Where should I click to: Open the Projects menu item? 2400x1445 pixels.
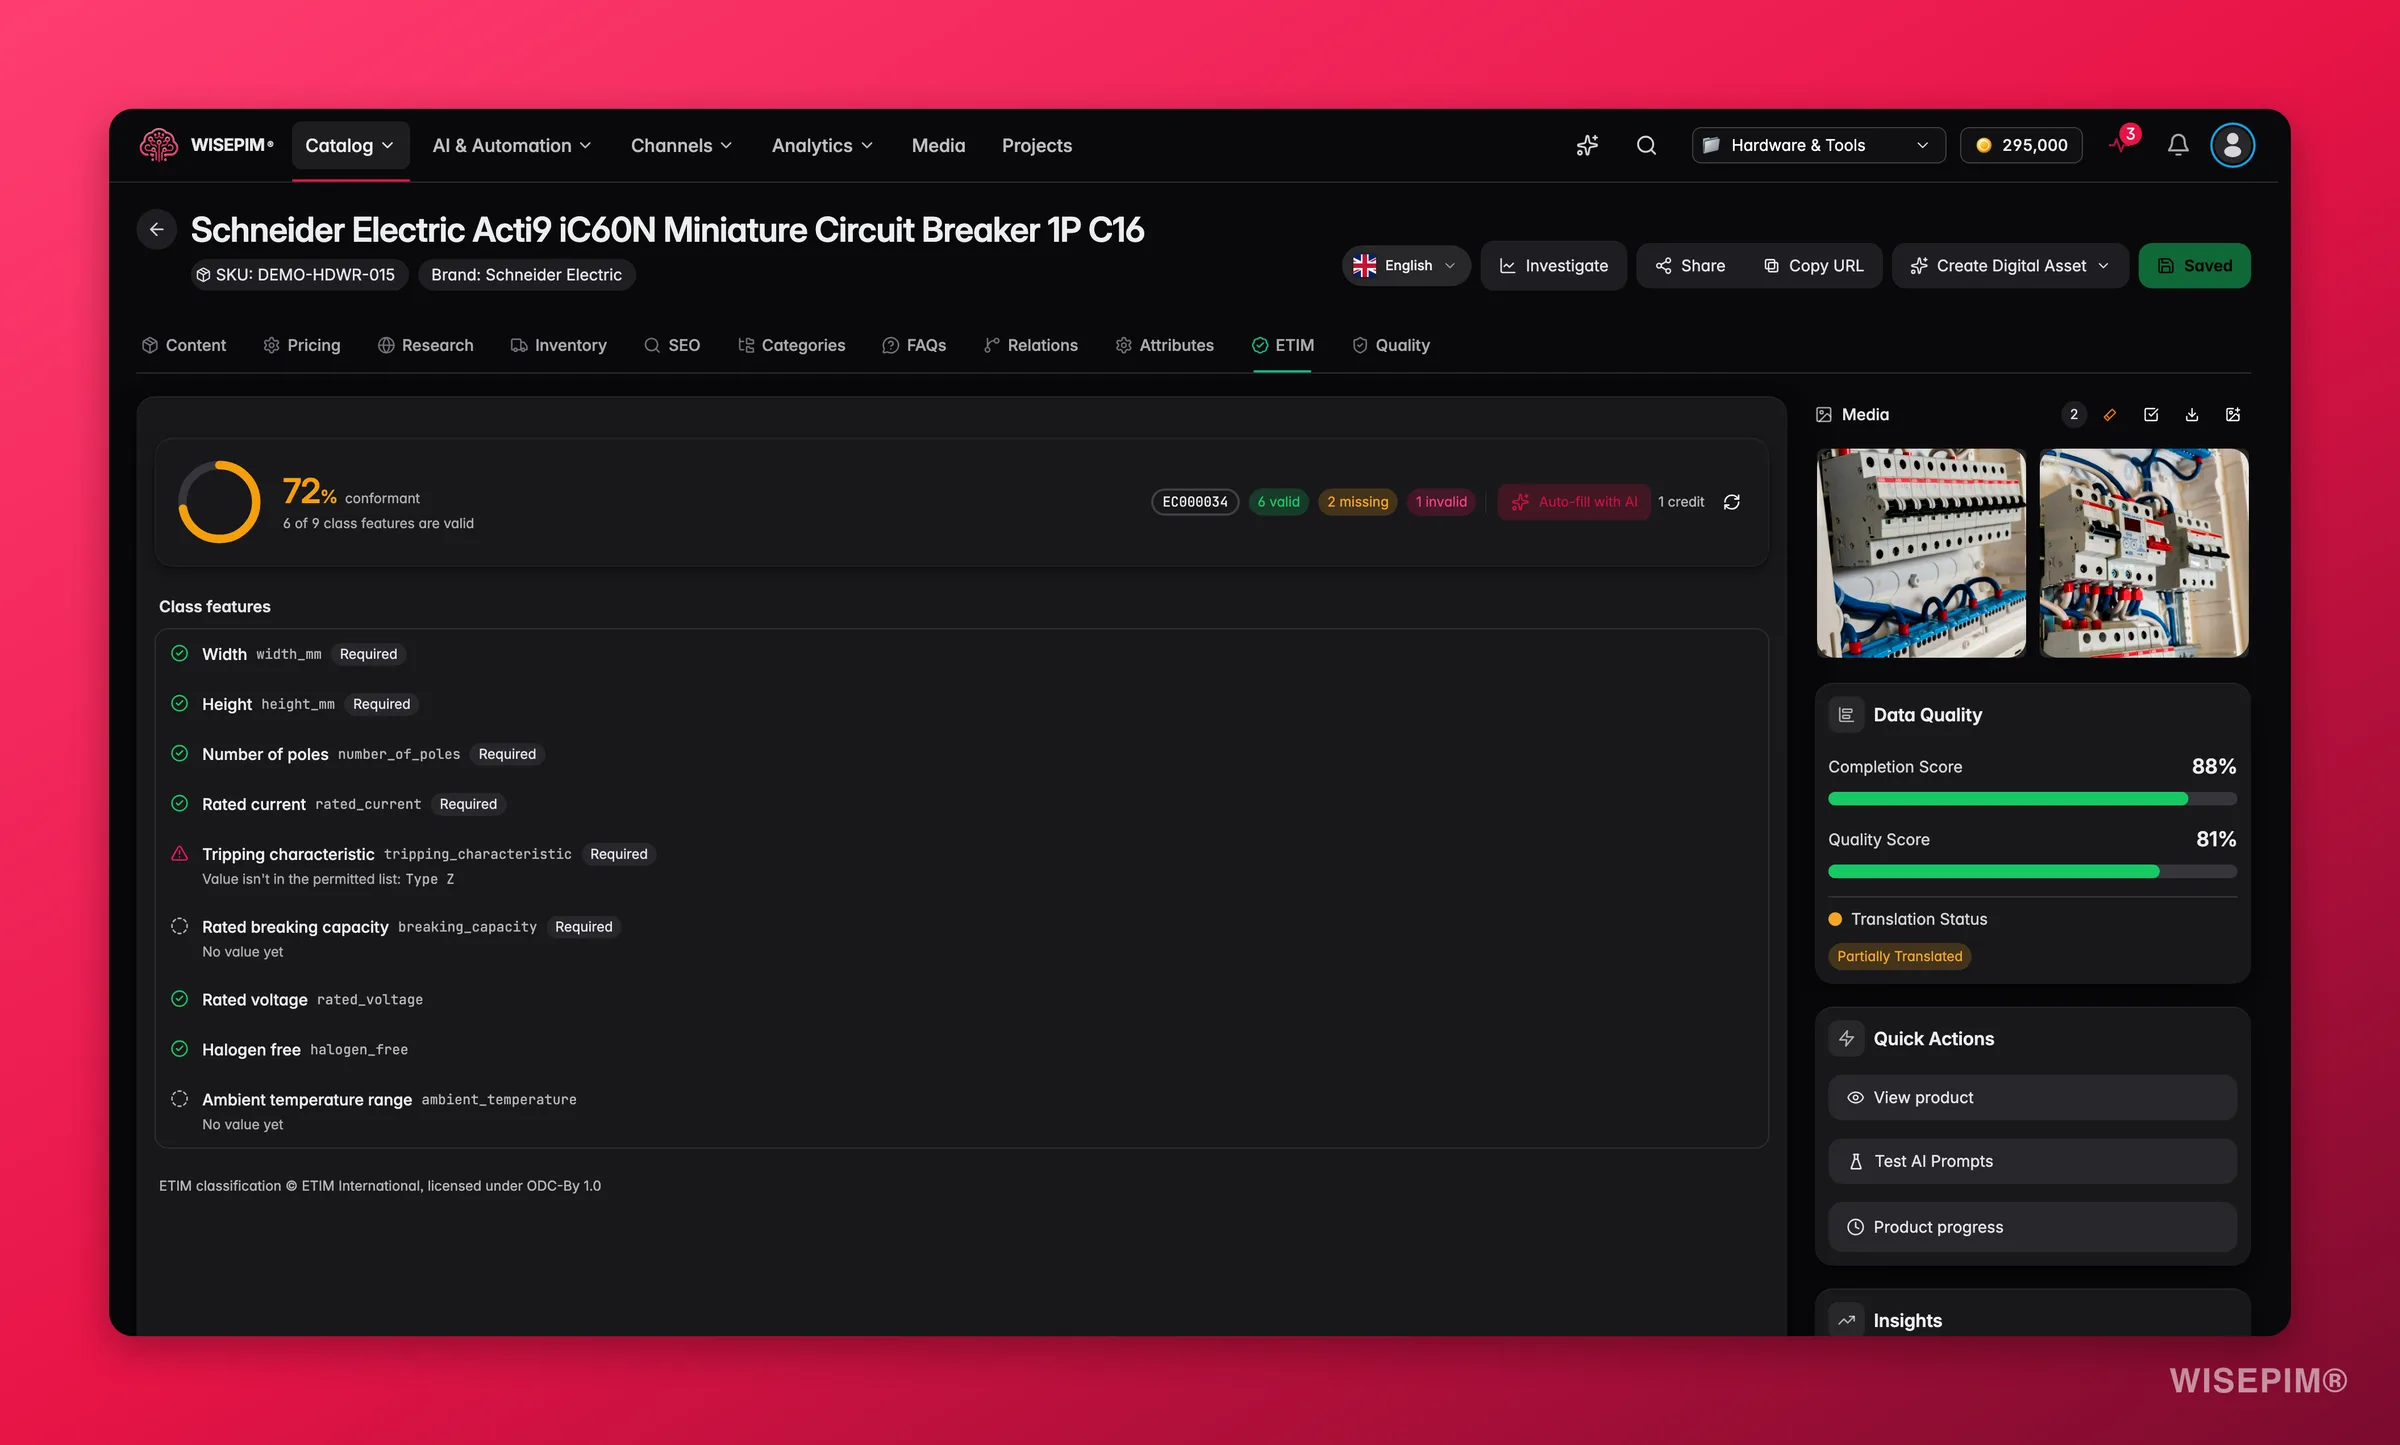[x=1037, y=146]
